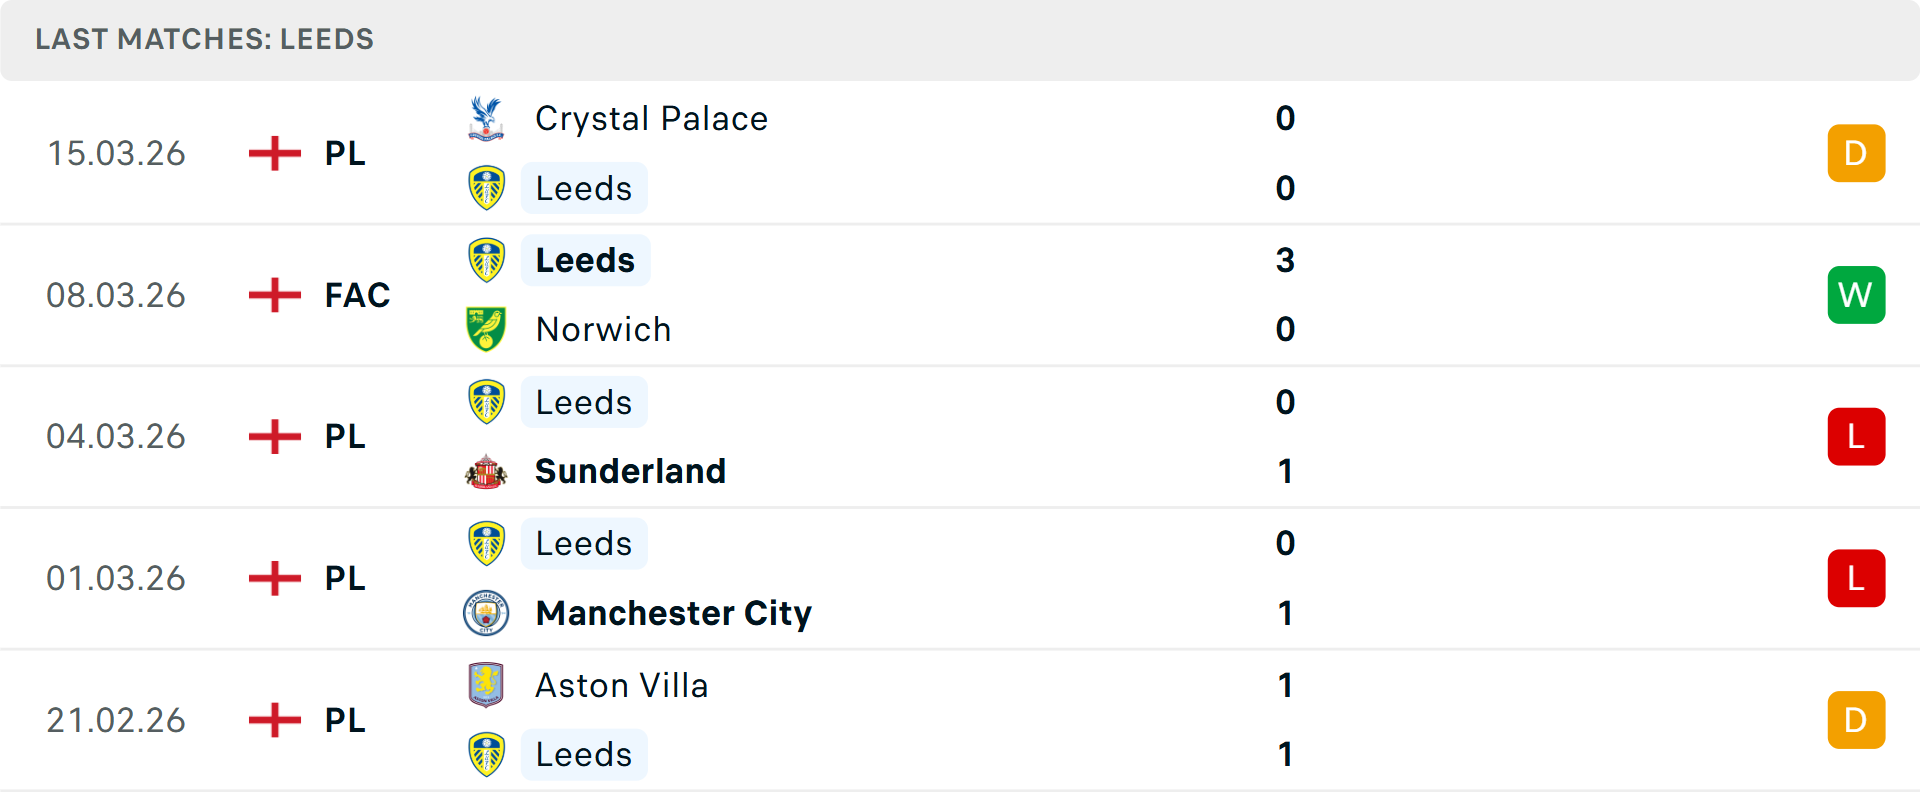Click the Aston Villa club crest
This screenshot has height=792, width=1920.
(486, 685)
